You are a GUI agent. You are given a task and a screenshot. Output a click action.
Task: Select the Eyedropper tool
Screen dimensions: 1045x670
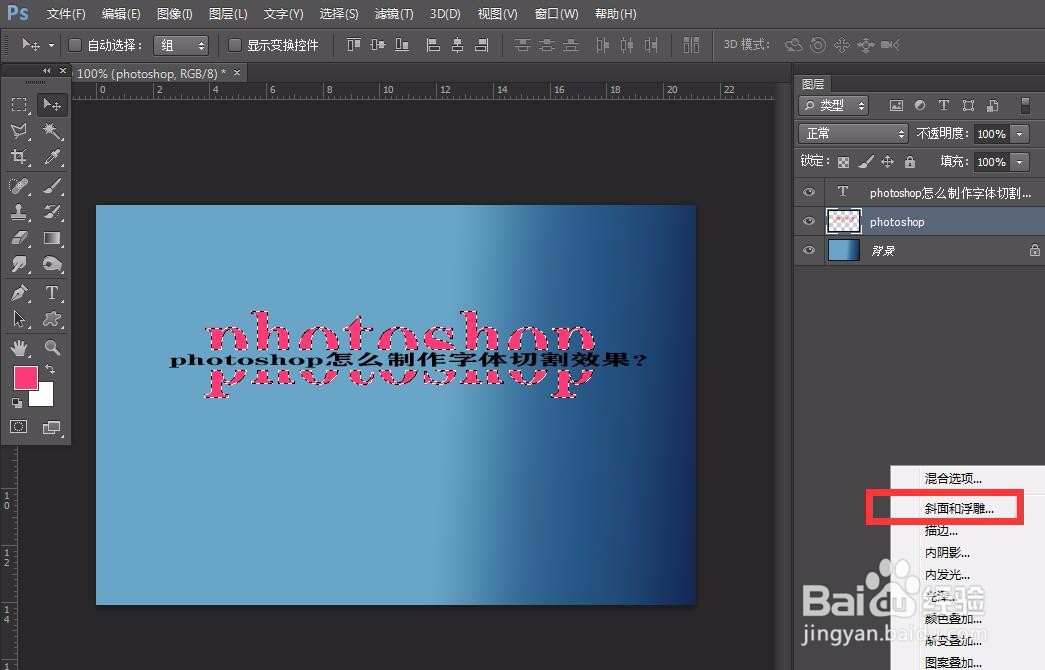(51, 157)
